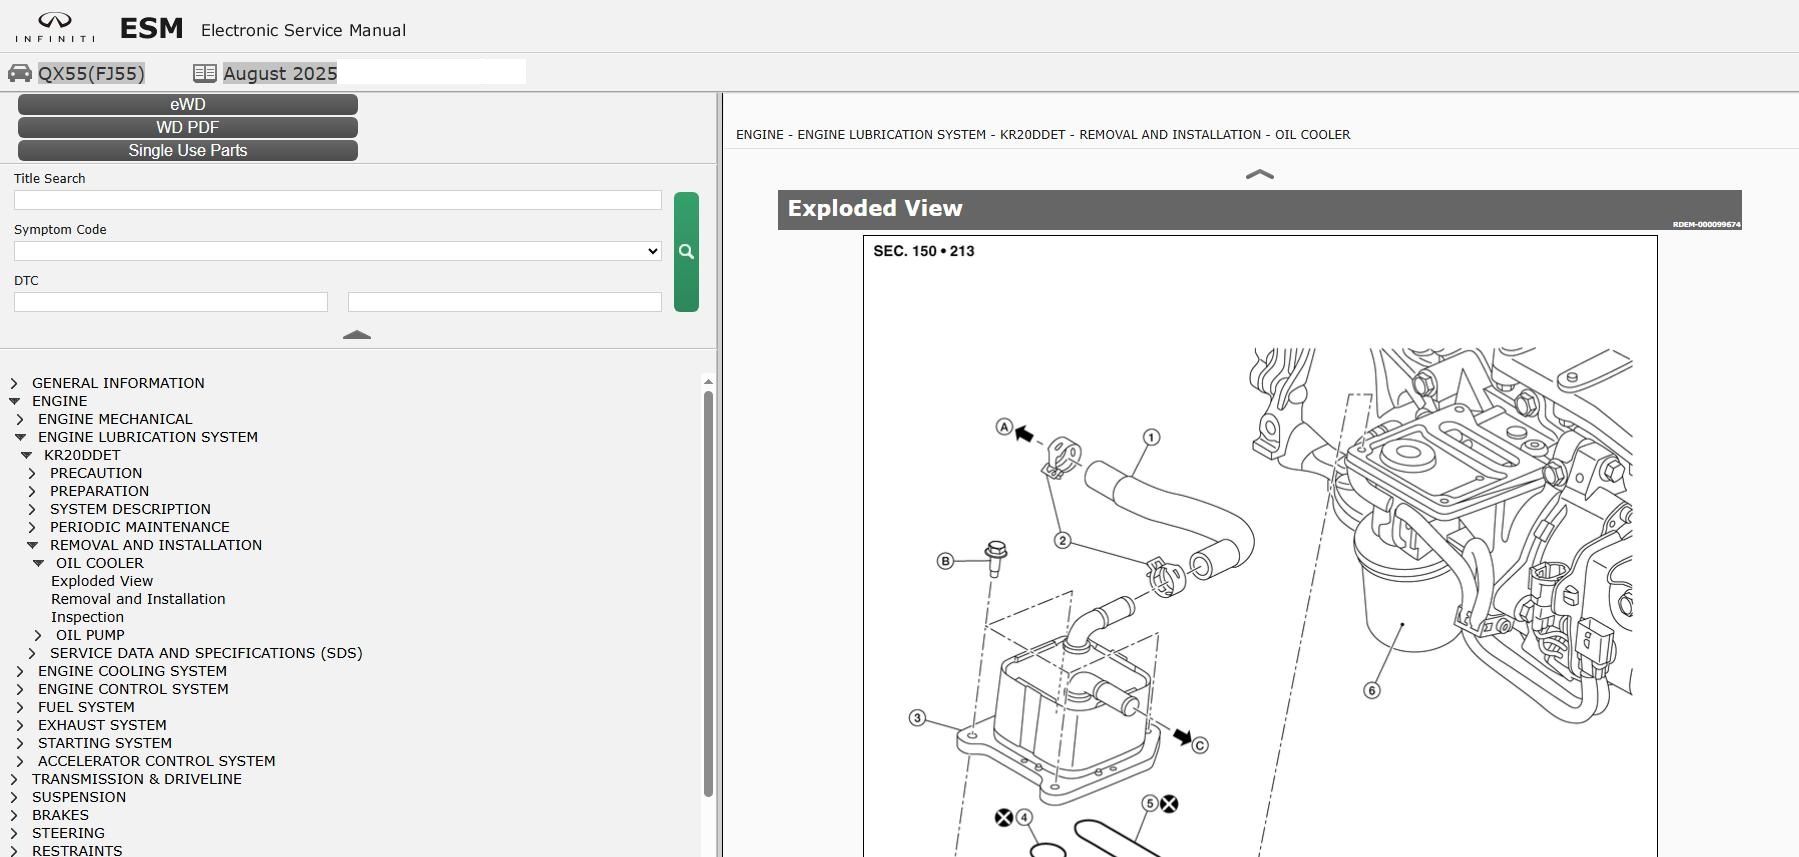
Task: Click the breadcrumb path text
Action: pyautogui.click(x=1043, y=134)
